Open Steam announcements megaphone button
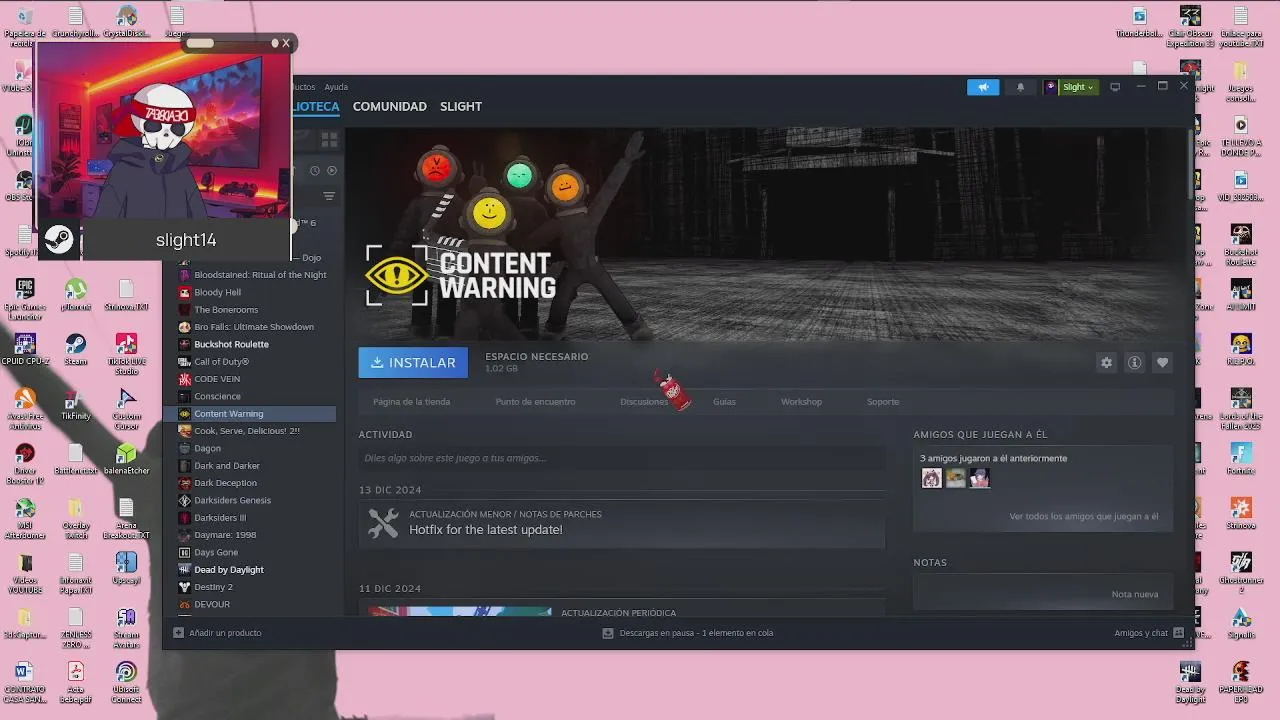Image resolution: width=1280 pixels, height=720 pixels. [x=983, y=87]
